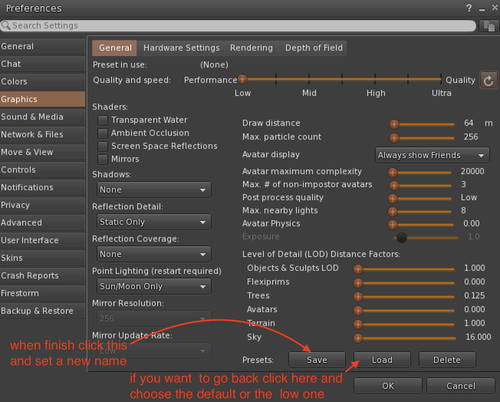
Task: Click the search magnifier icon
Action: [x=6, y=25]
